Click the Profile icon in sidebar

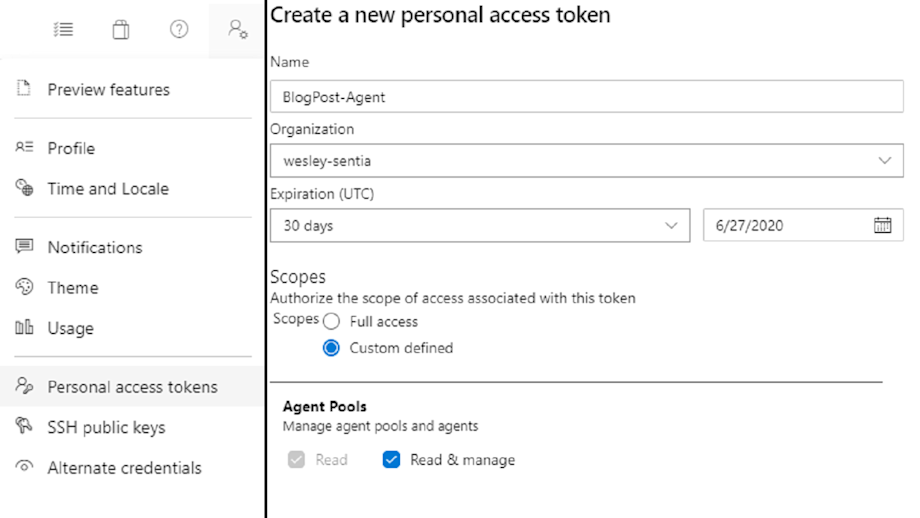[24, 147]
